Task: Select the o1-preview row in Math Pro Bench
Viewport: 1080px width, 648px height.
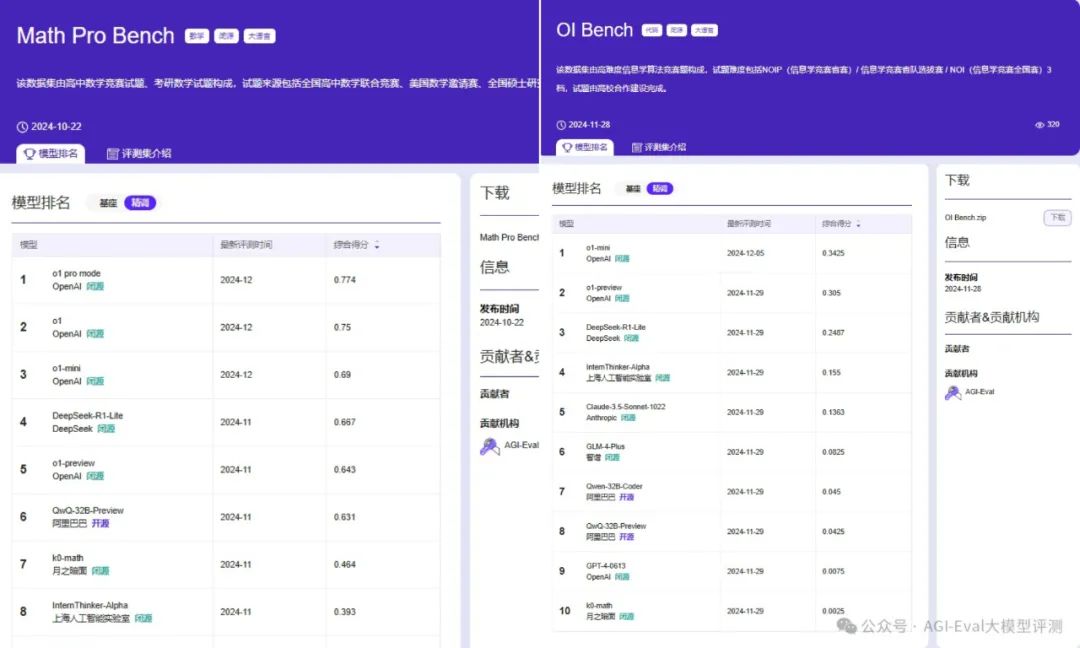Action: (x=226, y=470)
